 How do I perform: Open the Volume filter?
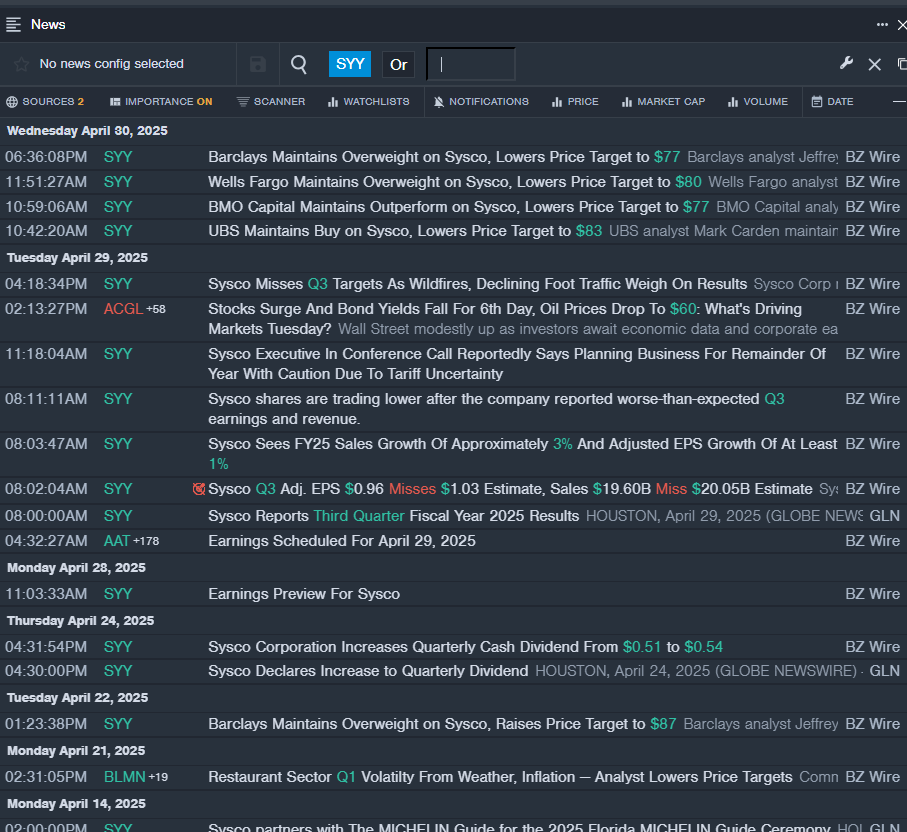click(x=758, y=102)
